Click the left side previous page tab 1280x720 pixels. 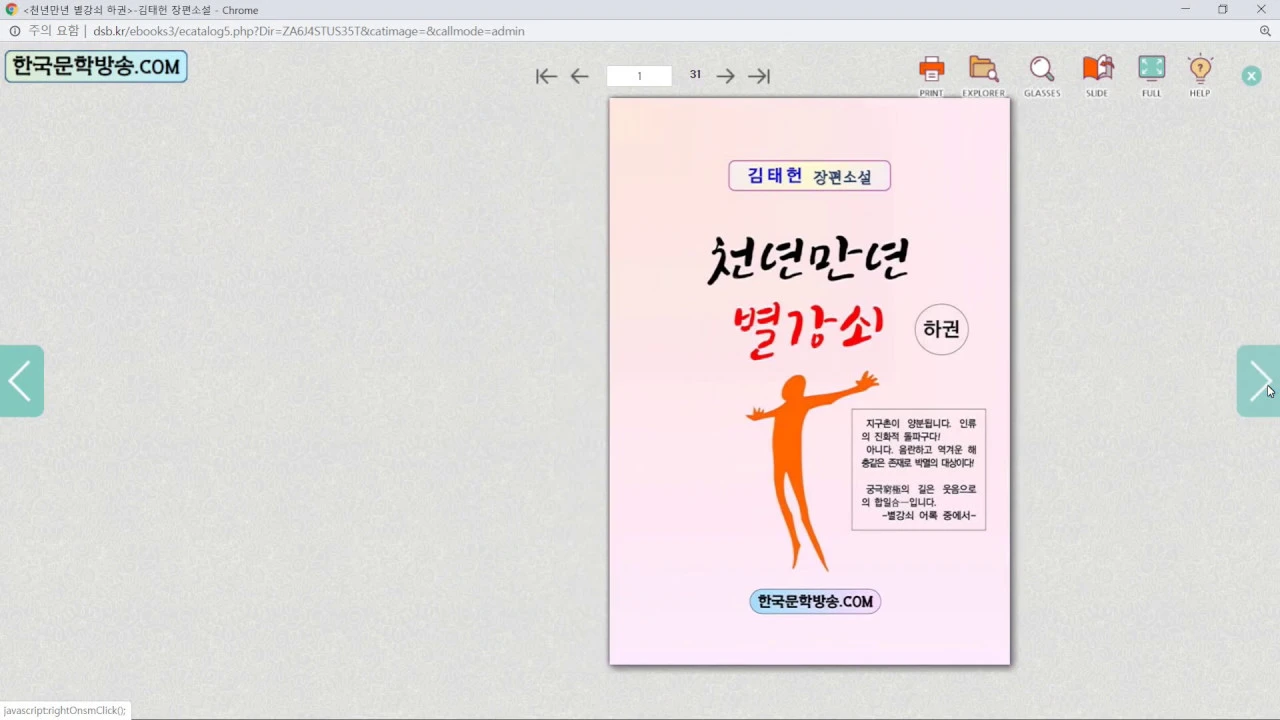click(x=21, y=381)
